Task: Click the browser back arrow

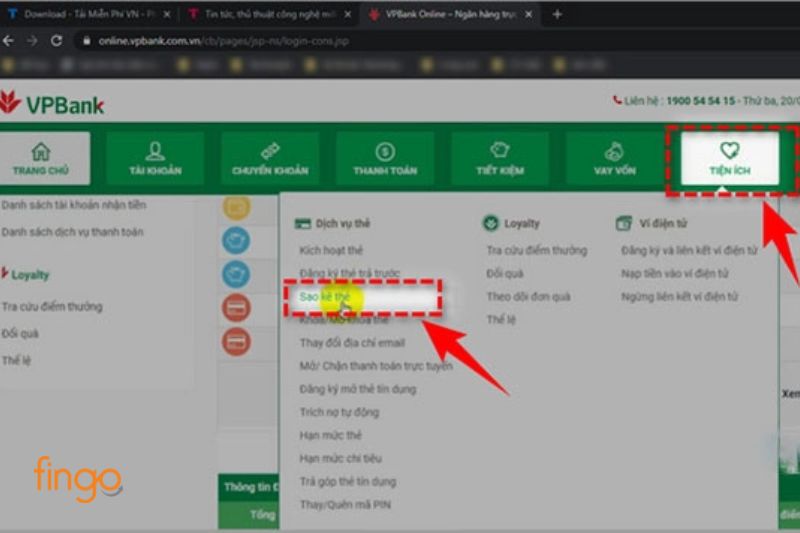Action: (9, 41)
